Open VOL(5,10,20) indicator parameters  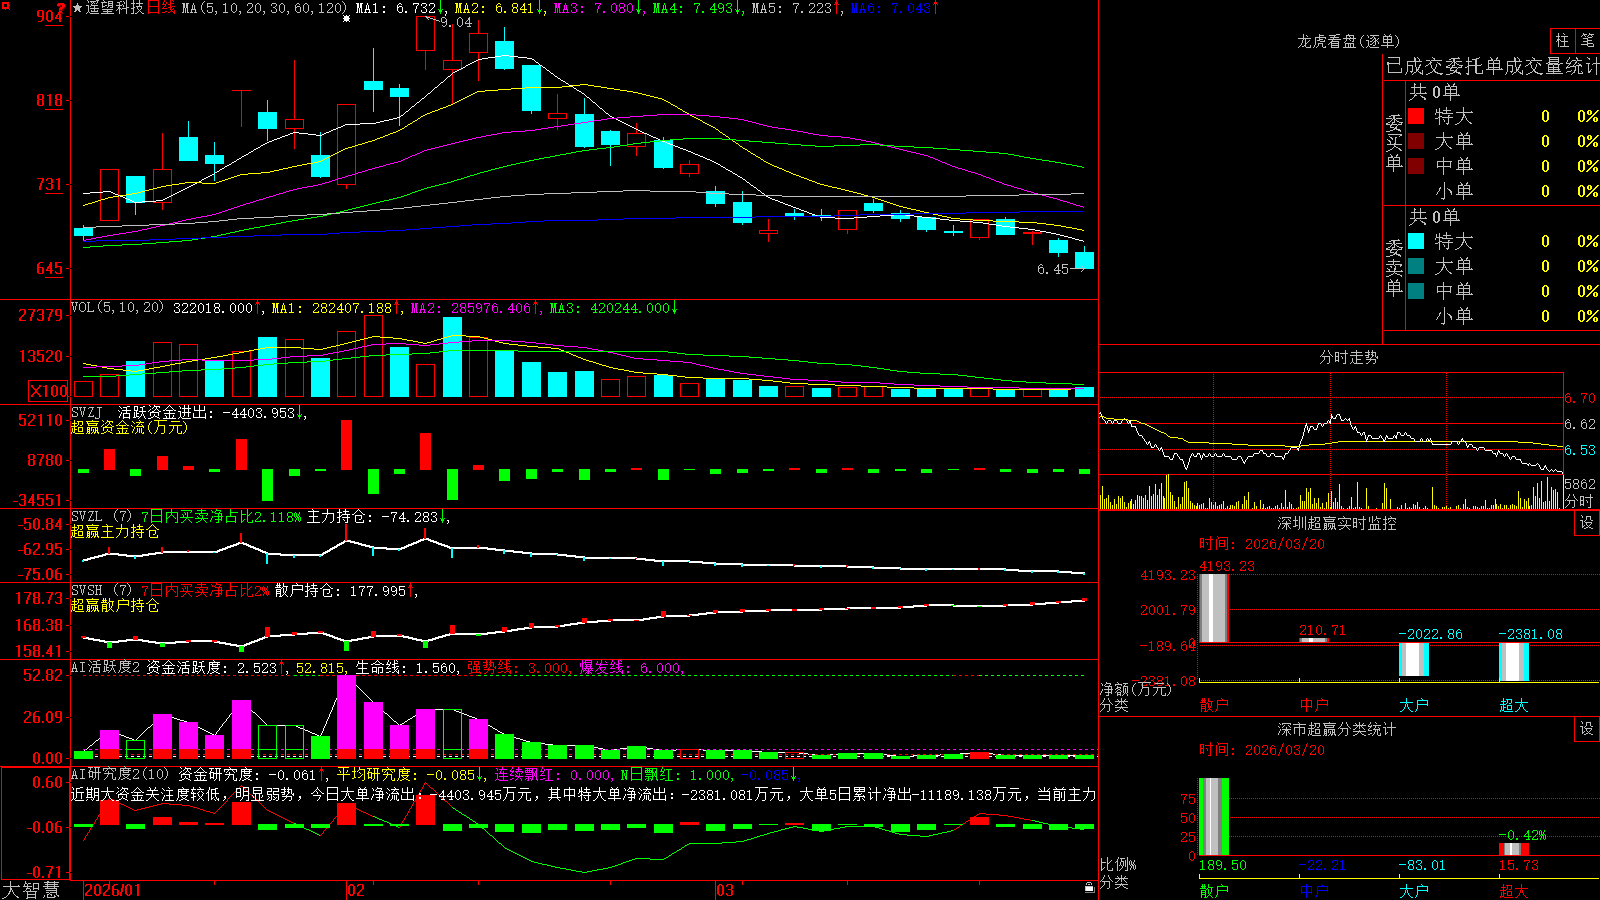point(117,307)
